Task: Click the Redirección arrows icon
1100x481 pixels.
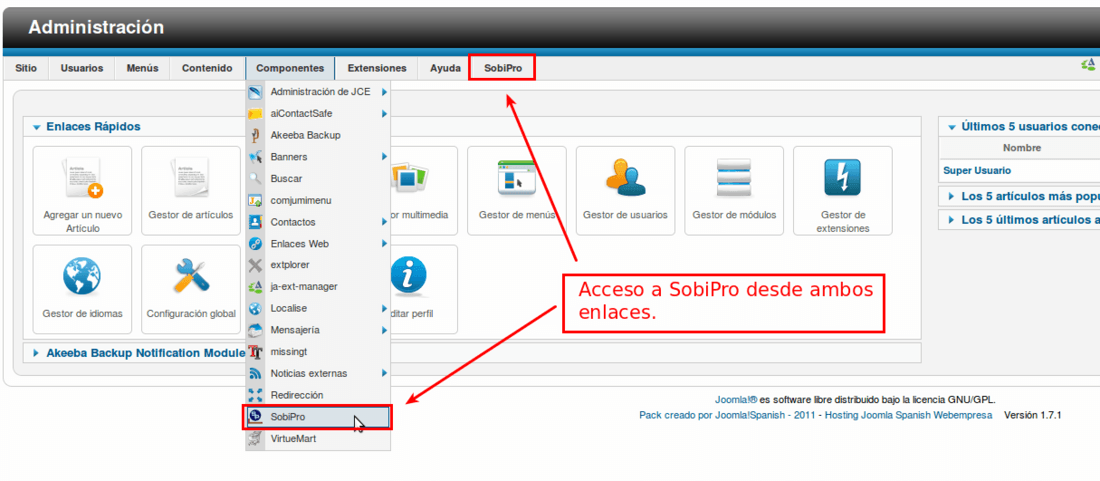Action: [x=255, y=395]
